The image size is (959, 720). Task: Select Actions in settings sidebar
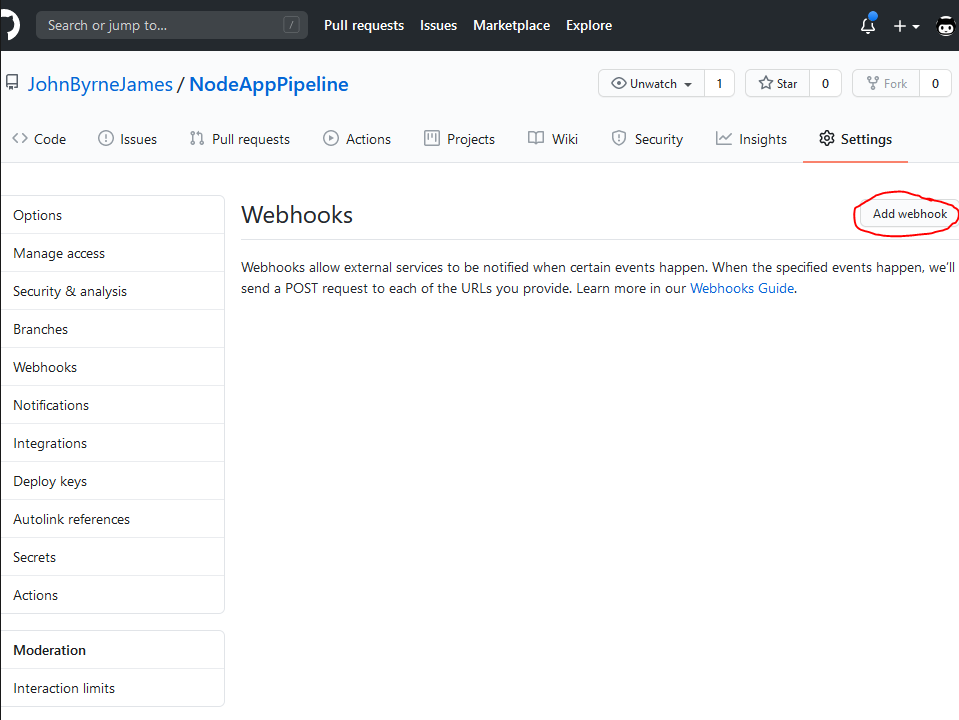[113, 595]
